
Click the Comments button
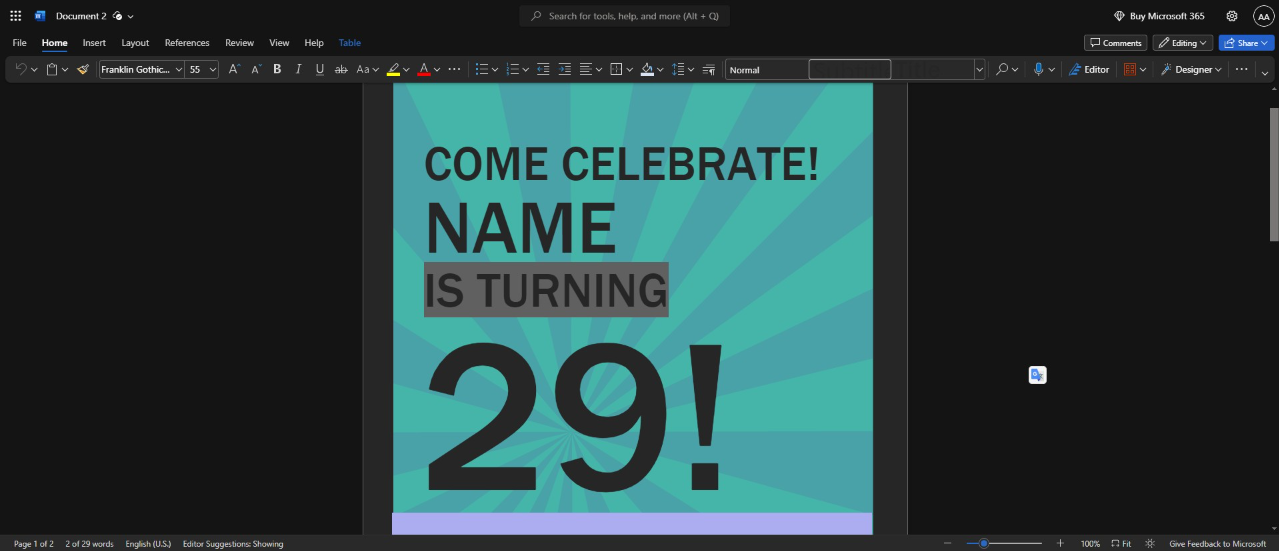(1115, 43)
